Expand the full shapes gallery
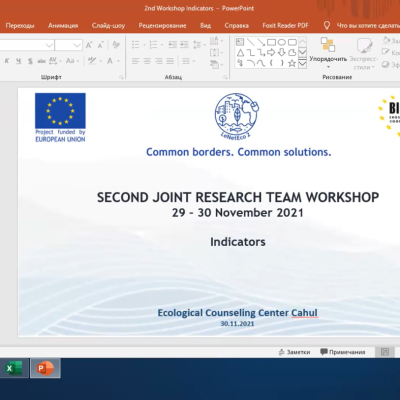Screen dimensions: 400x400 pyautogui.click(x=302, y=63)
